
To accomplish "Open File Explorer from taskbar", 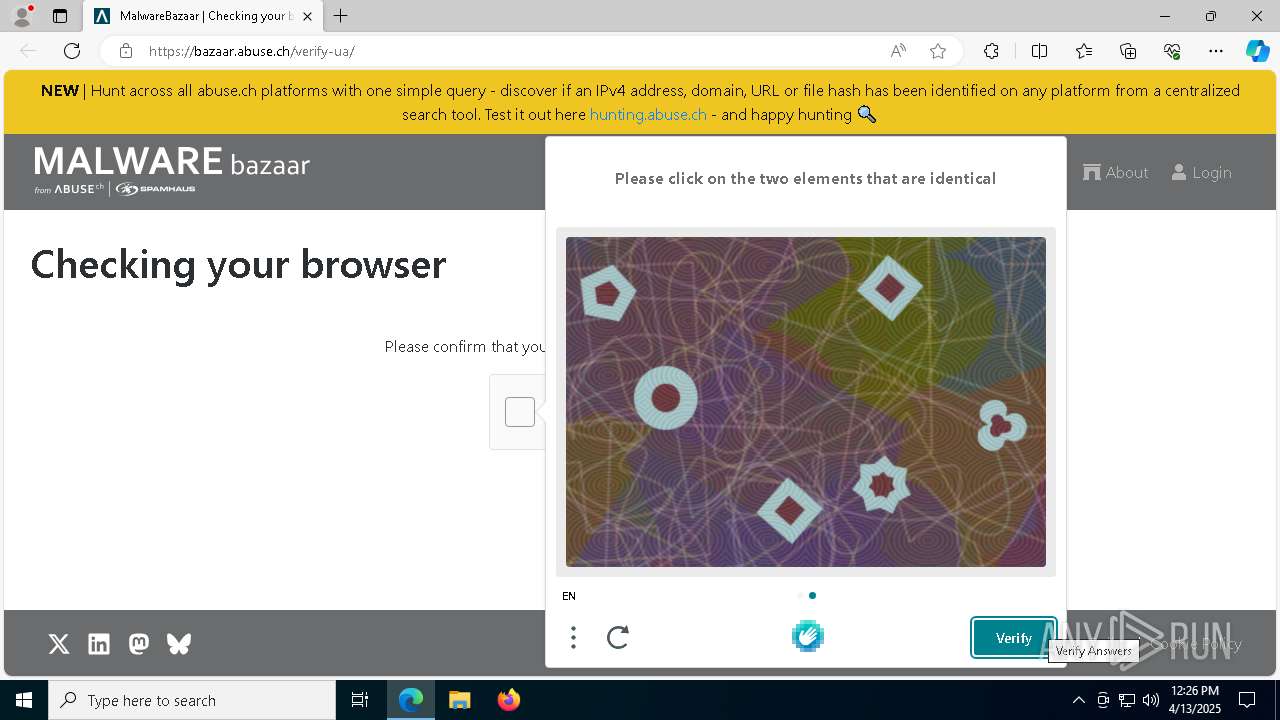I will 460,700.
